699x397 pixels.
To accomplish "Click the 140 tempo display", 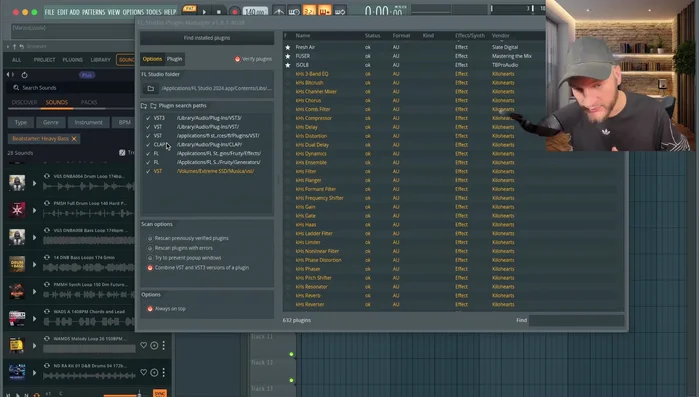I will tap(255, 12).
